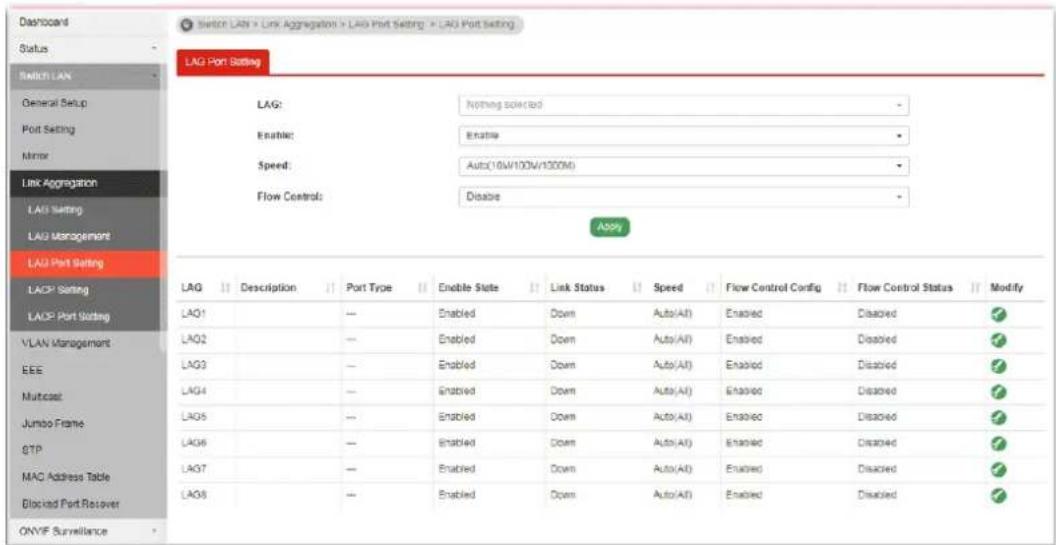The width and height of the screenshot is (1056, 545).
Task: Click the LAG5 row label
Action: [x=192, y=418]
